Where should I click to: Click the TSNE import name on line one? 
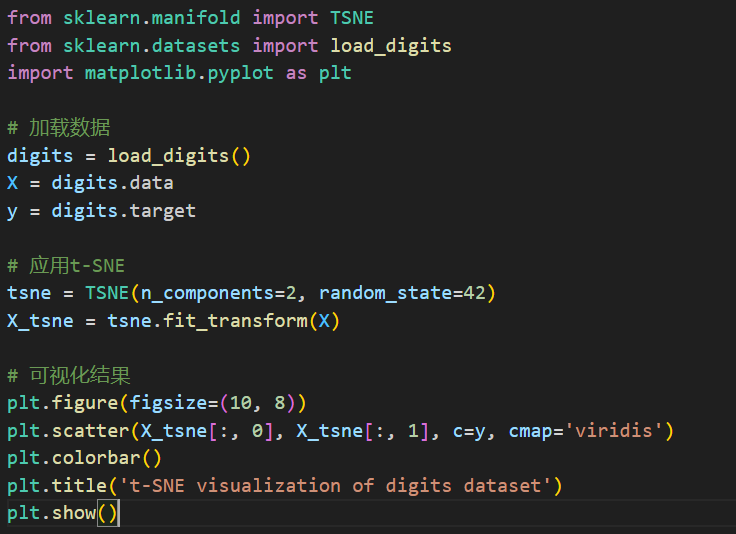pos(352,18)
